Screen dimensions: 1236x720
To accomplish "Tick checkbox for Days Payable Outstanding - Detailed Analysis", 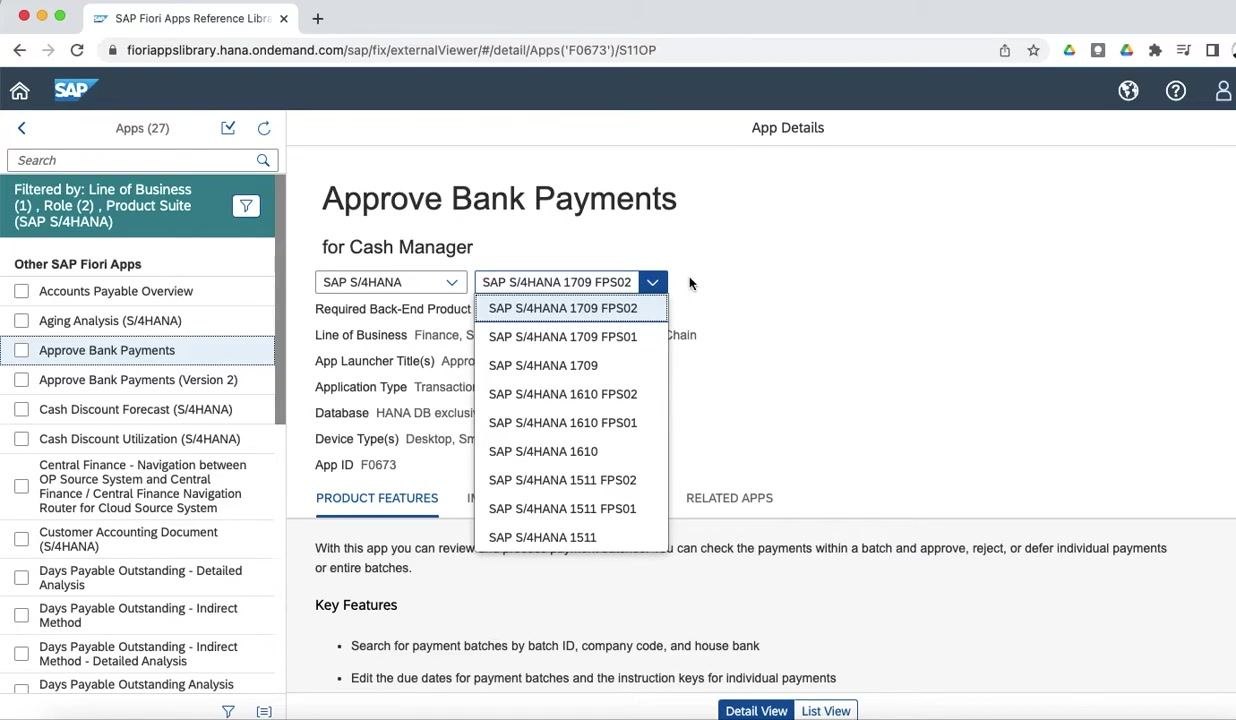I will coord(22,577).
